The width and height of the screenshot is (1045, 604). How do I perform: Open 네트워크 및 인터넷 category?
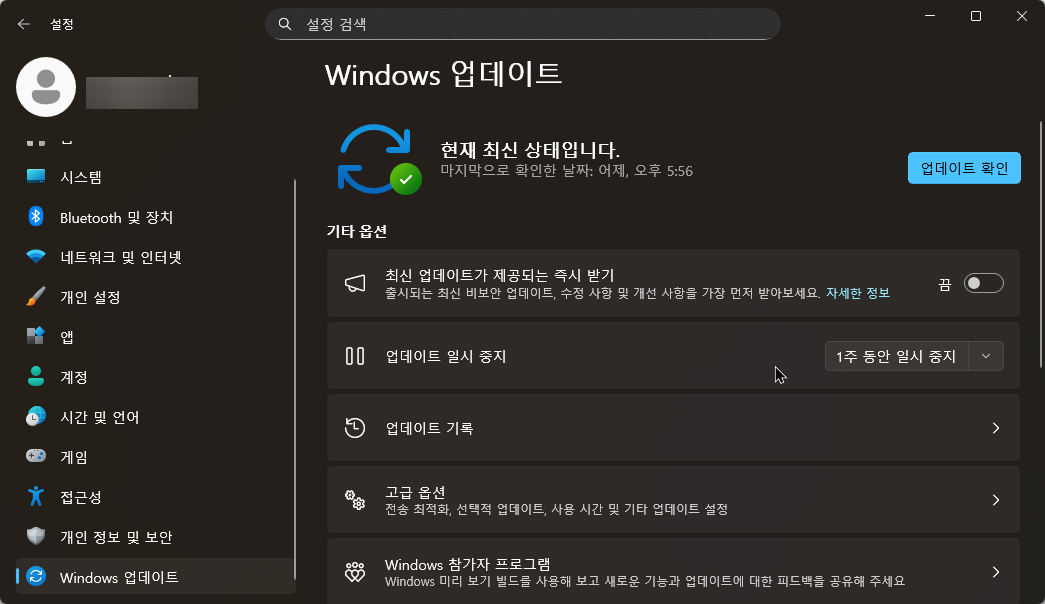[x=155, y=257]
